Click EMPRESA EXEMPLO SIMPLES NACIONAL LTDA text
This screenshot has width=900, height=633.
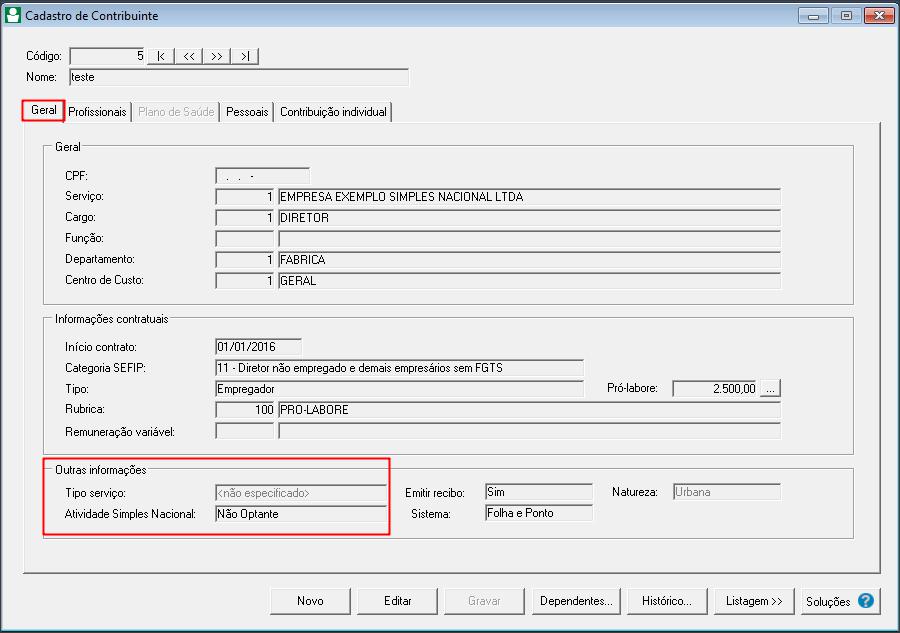click(401, 197)
